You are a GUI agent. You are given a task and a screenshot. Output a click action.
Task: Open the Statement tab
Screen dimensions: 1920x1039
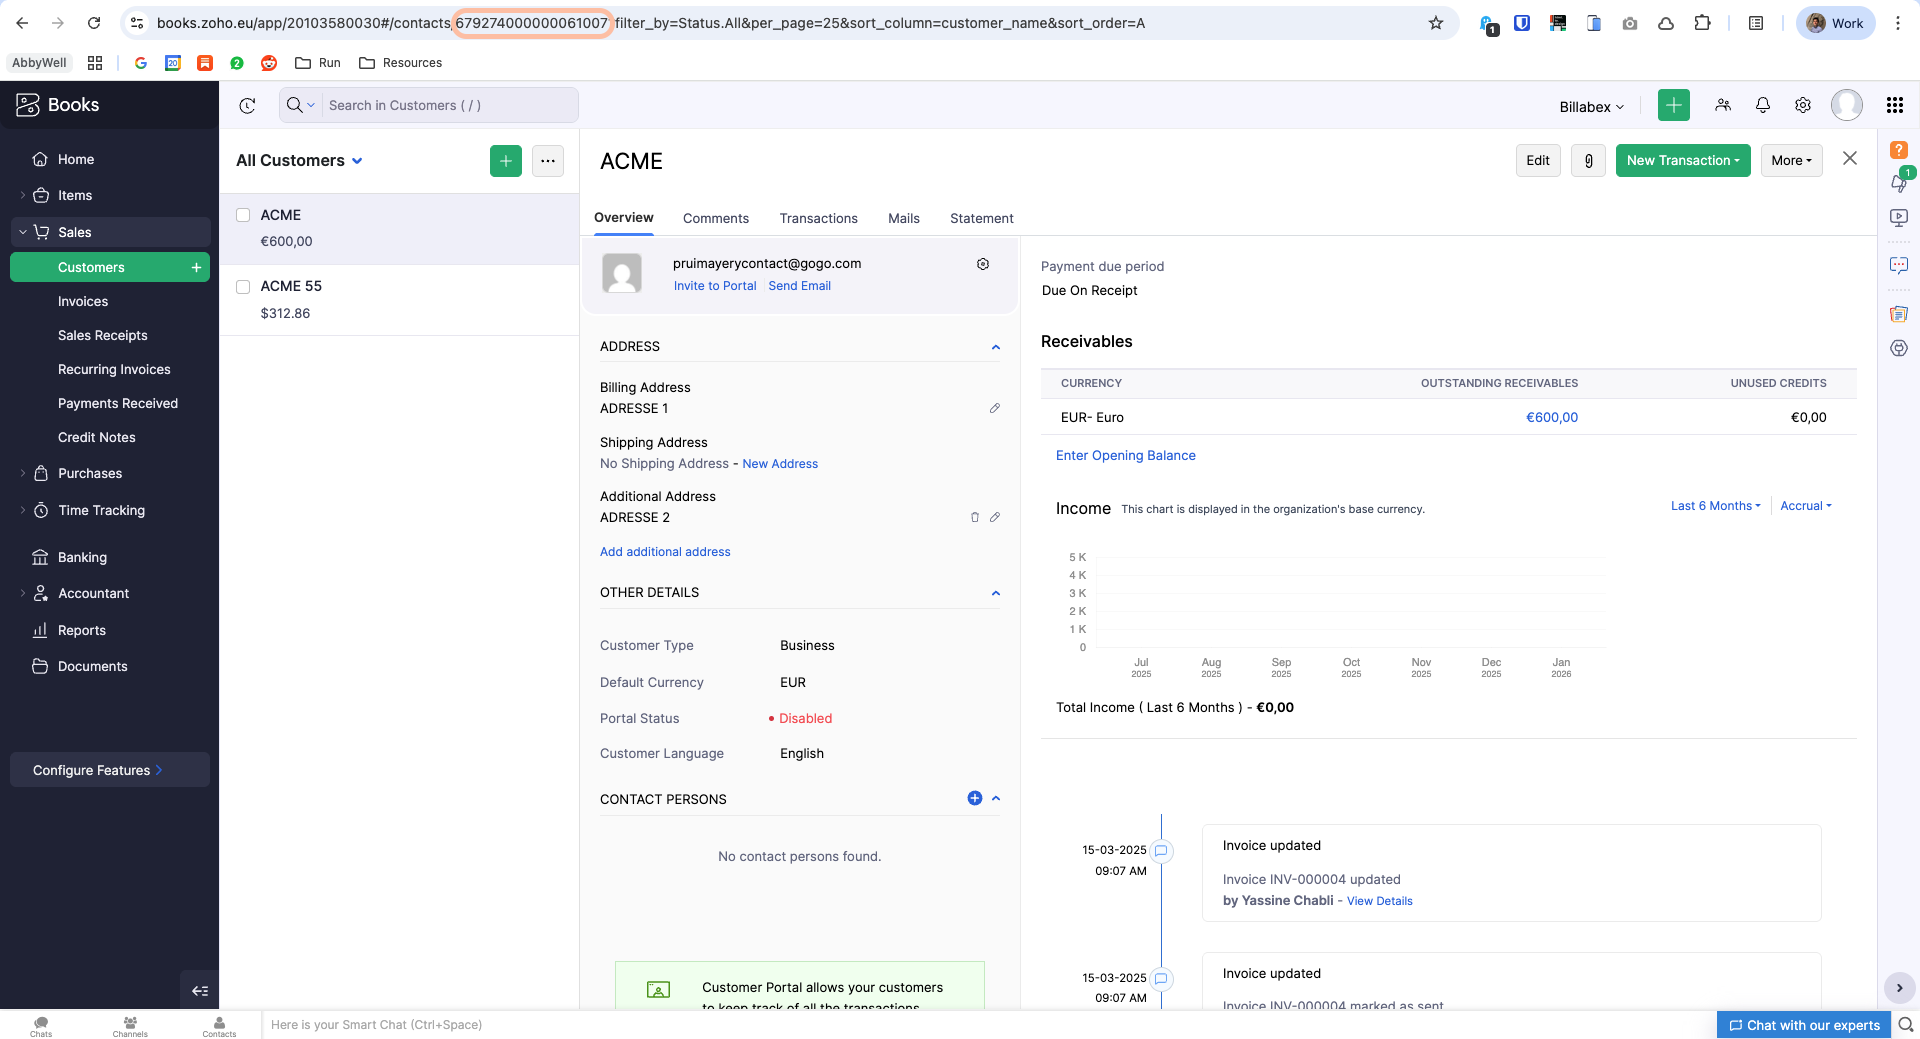(x=981, y=218)
